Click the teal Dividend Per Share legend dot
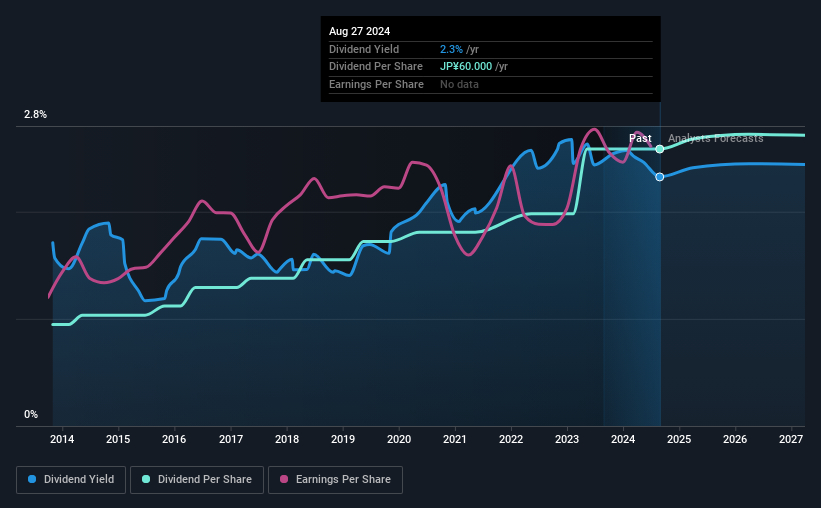Screen dimensions: 821x508 pos(146,479)
